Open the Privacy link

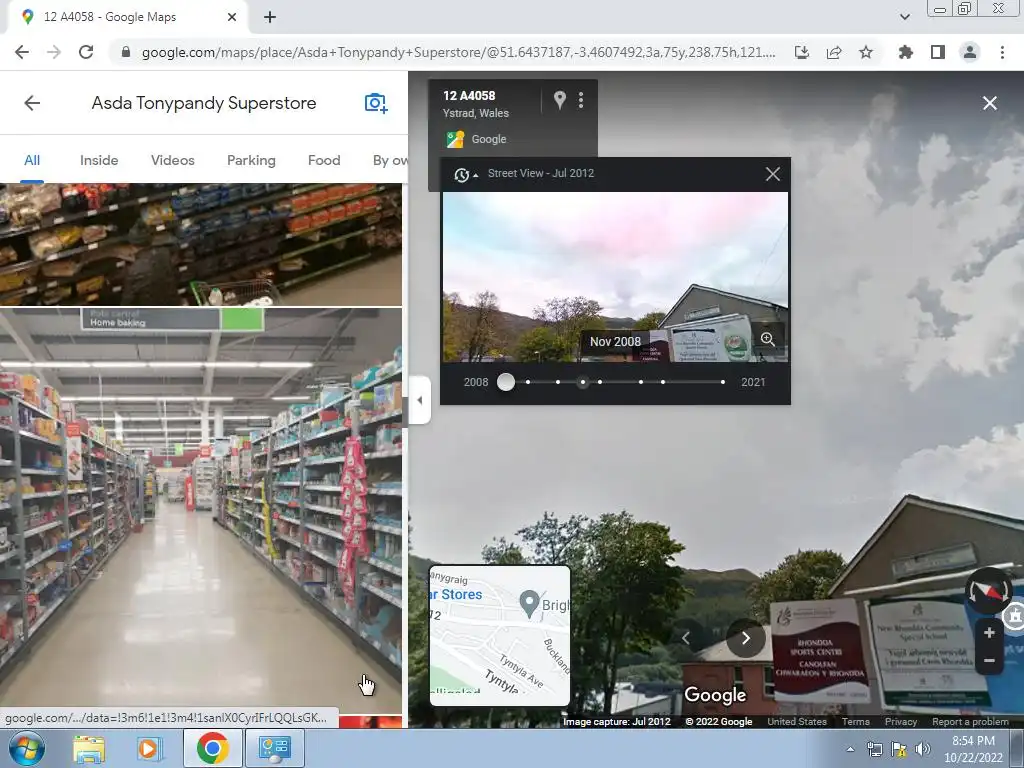901,722
